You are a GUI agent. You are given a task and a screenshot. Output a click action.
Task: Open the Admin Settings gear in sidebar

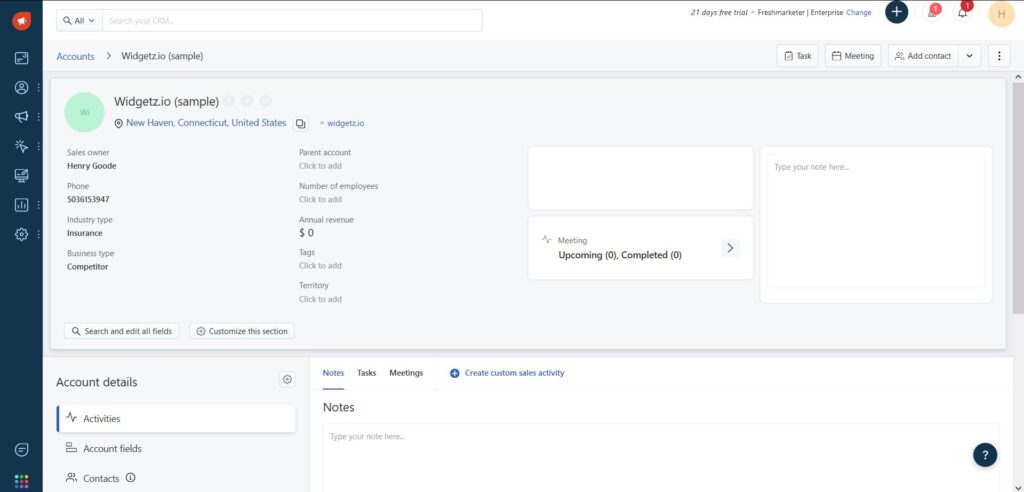tap(22, 234)
